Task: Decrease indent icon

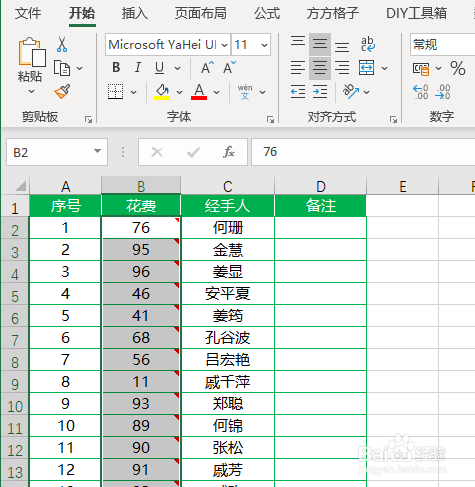Action: pos(298,91)
